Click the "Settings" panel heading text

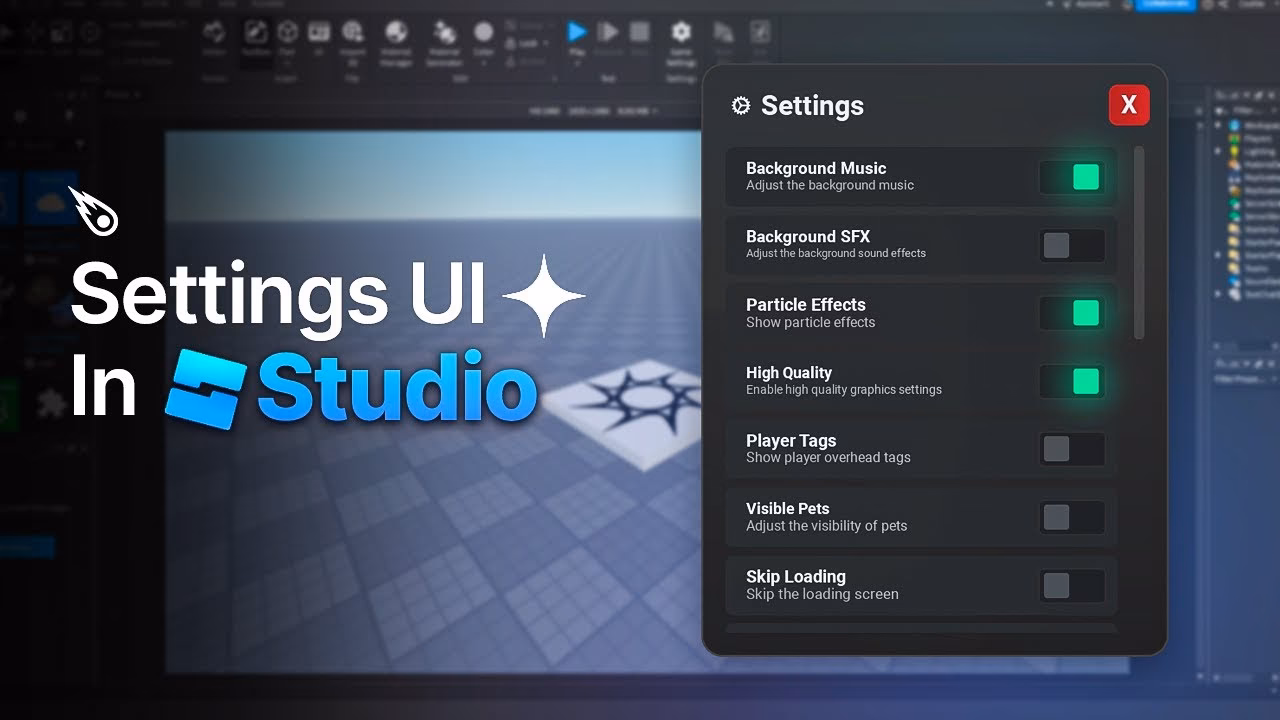[x=812, y=105]
